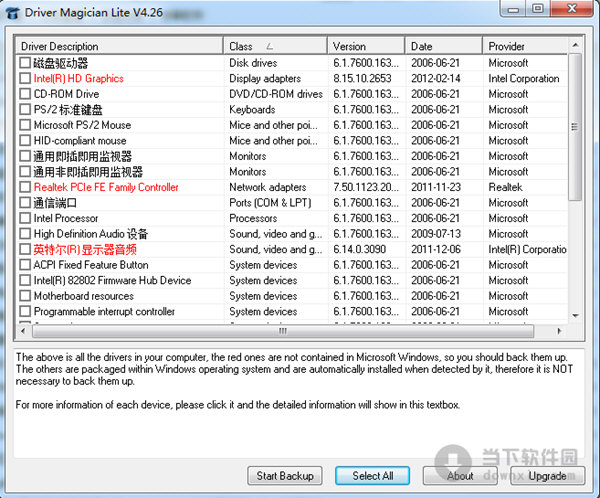Select the Realtek PCIe FE Family Controller name

[x=106, y=187]
